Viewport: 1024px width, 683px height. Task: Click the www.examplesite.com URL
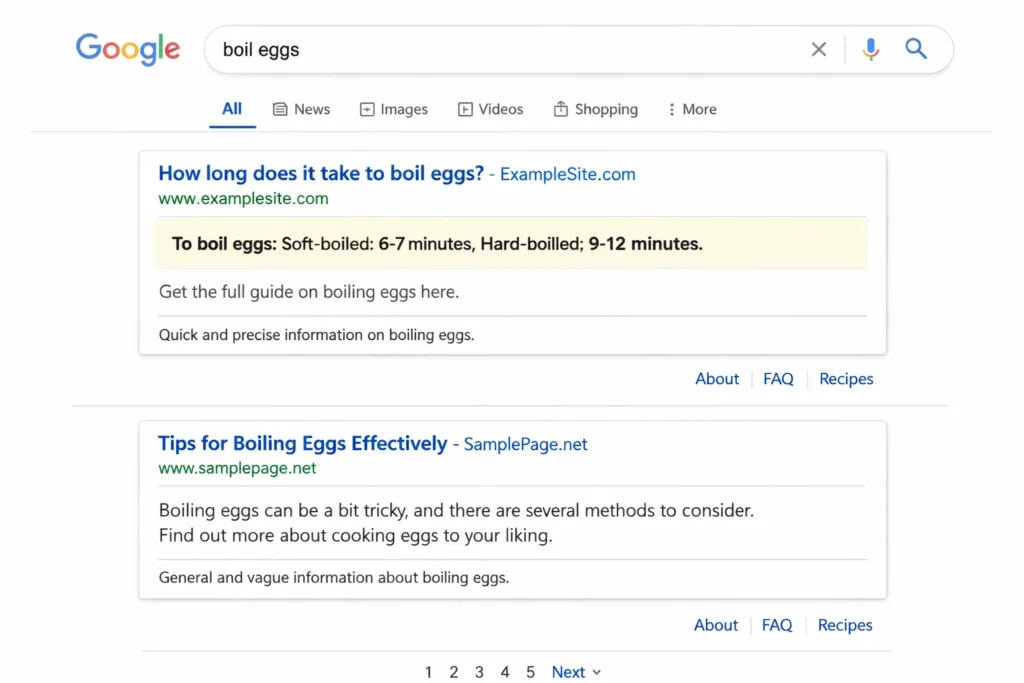click(243, 198)
